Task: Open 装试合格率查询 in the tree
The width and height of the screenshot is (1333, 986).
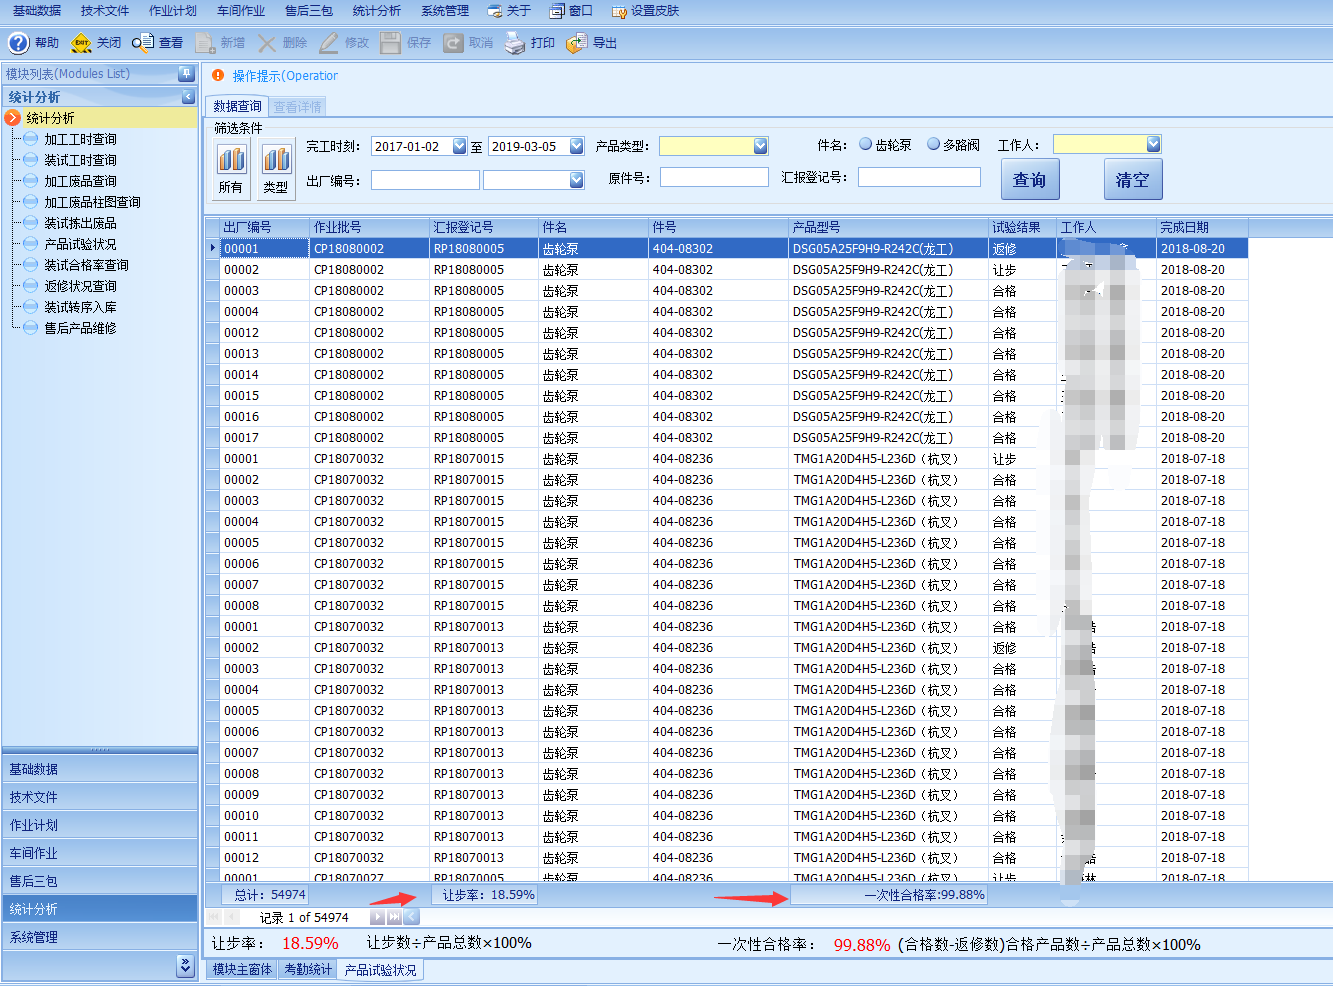Action: pyautogui.click(x=86, y=265)
